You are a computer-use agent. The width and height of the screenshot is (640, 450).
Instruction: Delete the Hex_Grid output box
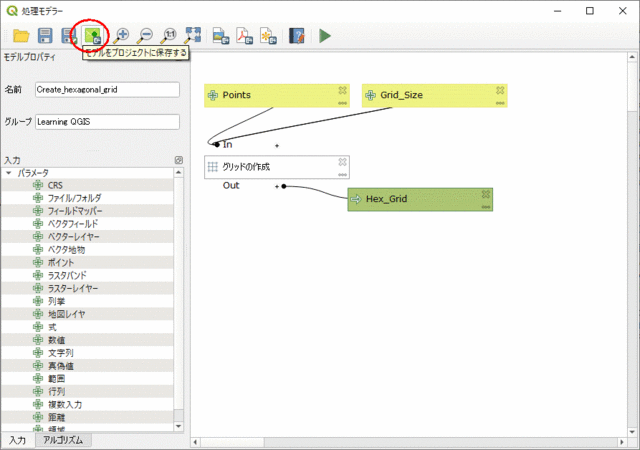[x=486, y=194]
